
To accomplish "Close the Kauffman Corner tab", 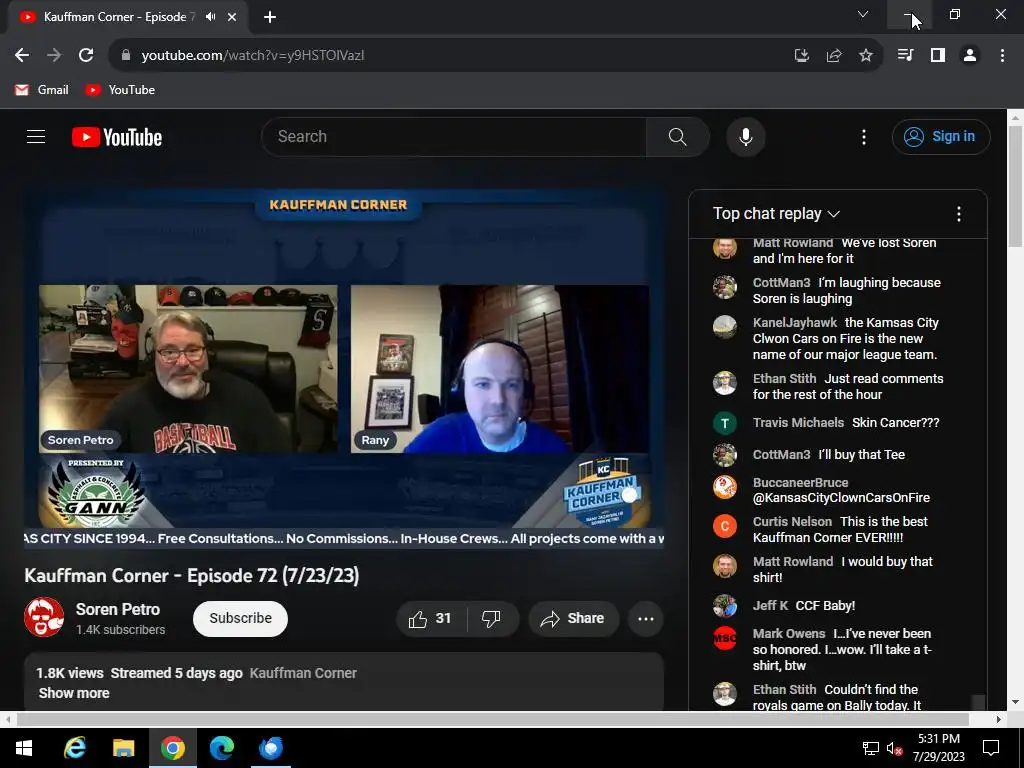I will [232, 17].
